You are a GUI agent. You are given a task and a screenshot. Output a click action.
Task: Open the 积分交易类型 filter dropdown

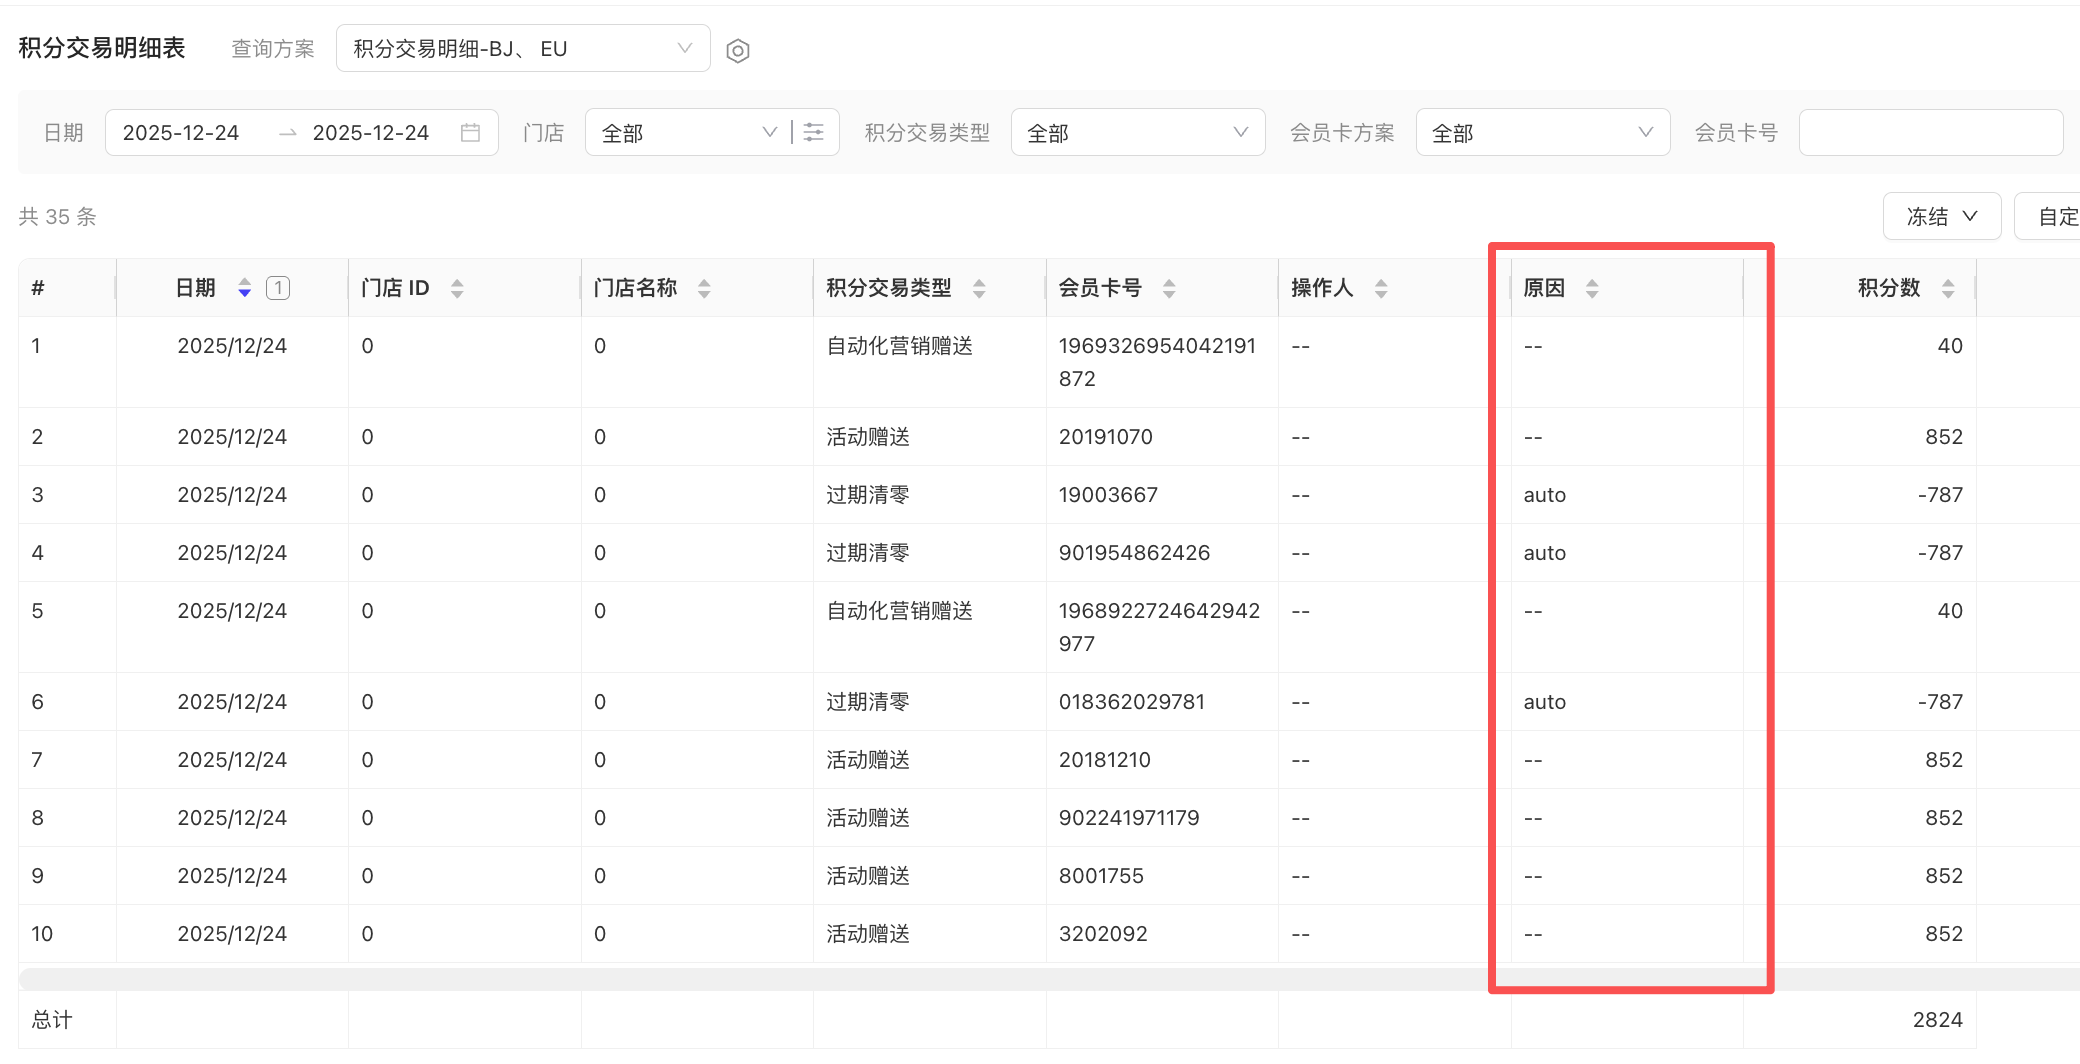1137,133
